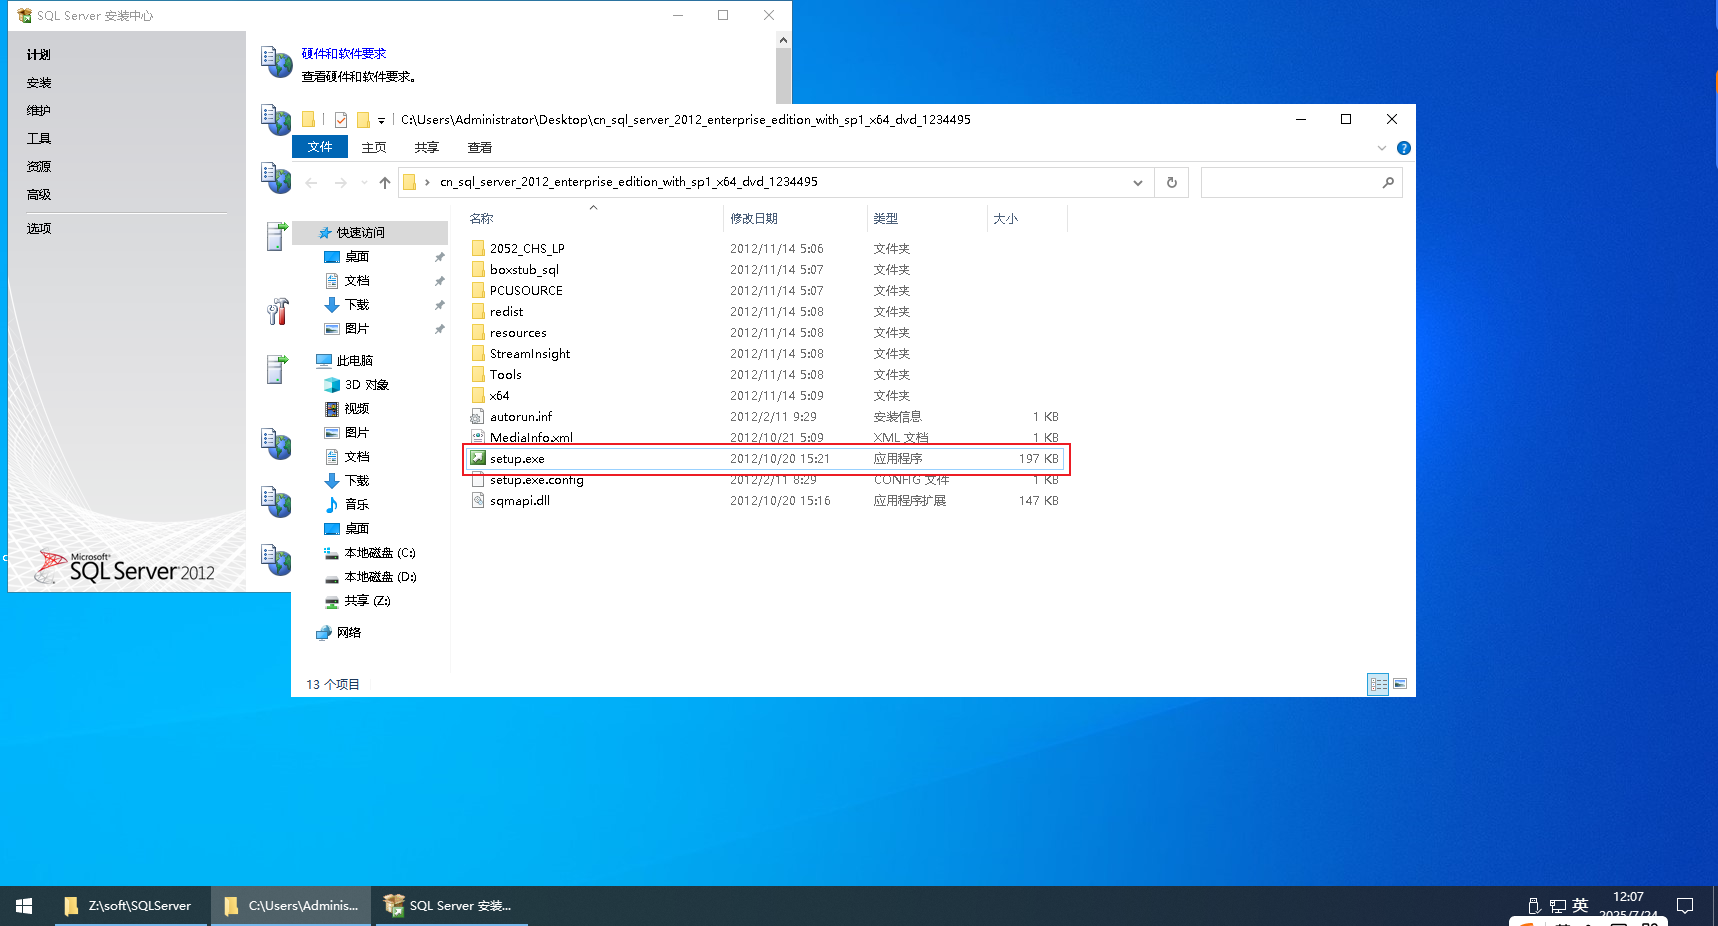Open Customize Quick Access Toolbar dropdown
This screenshot has height=926, width=1718.
click(x=381, y=121)
